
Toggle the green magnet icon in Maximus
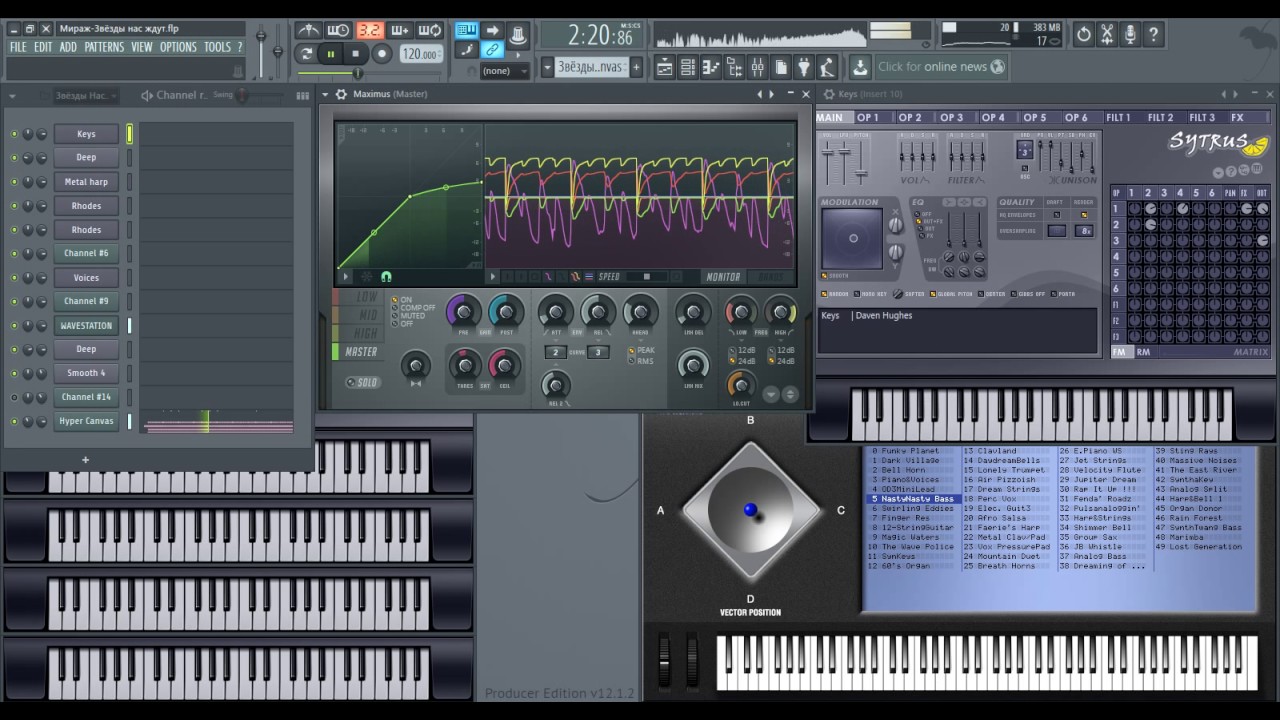point(386,277)
